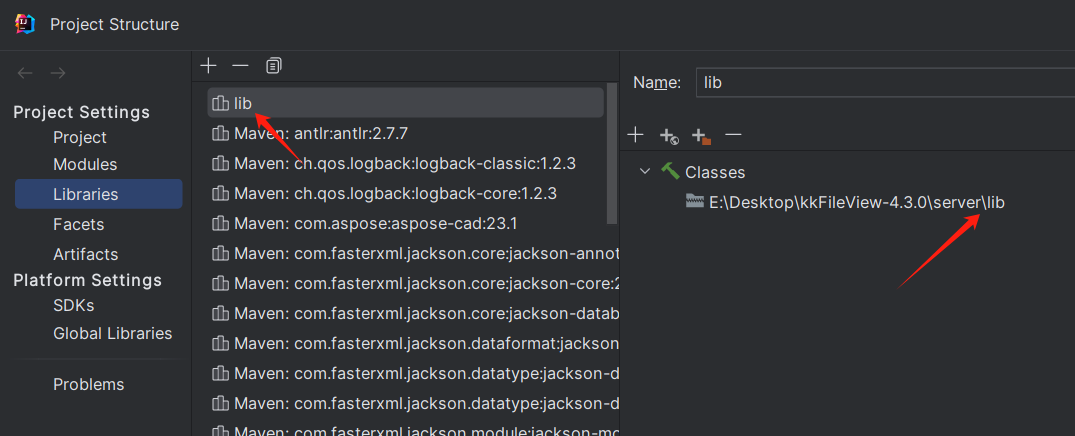1075x436 pixels.
Task: Select the jackson.dataformat library row
Action: click(x=413, y=343)
